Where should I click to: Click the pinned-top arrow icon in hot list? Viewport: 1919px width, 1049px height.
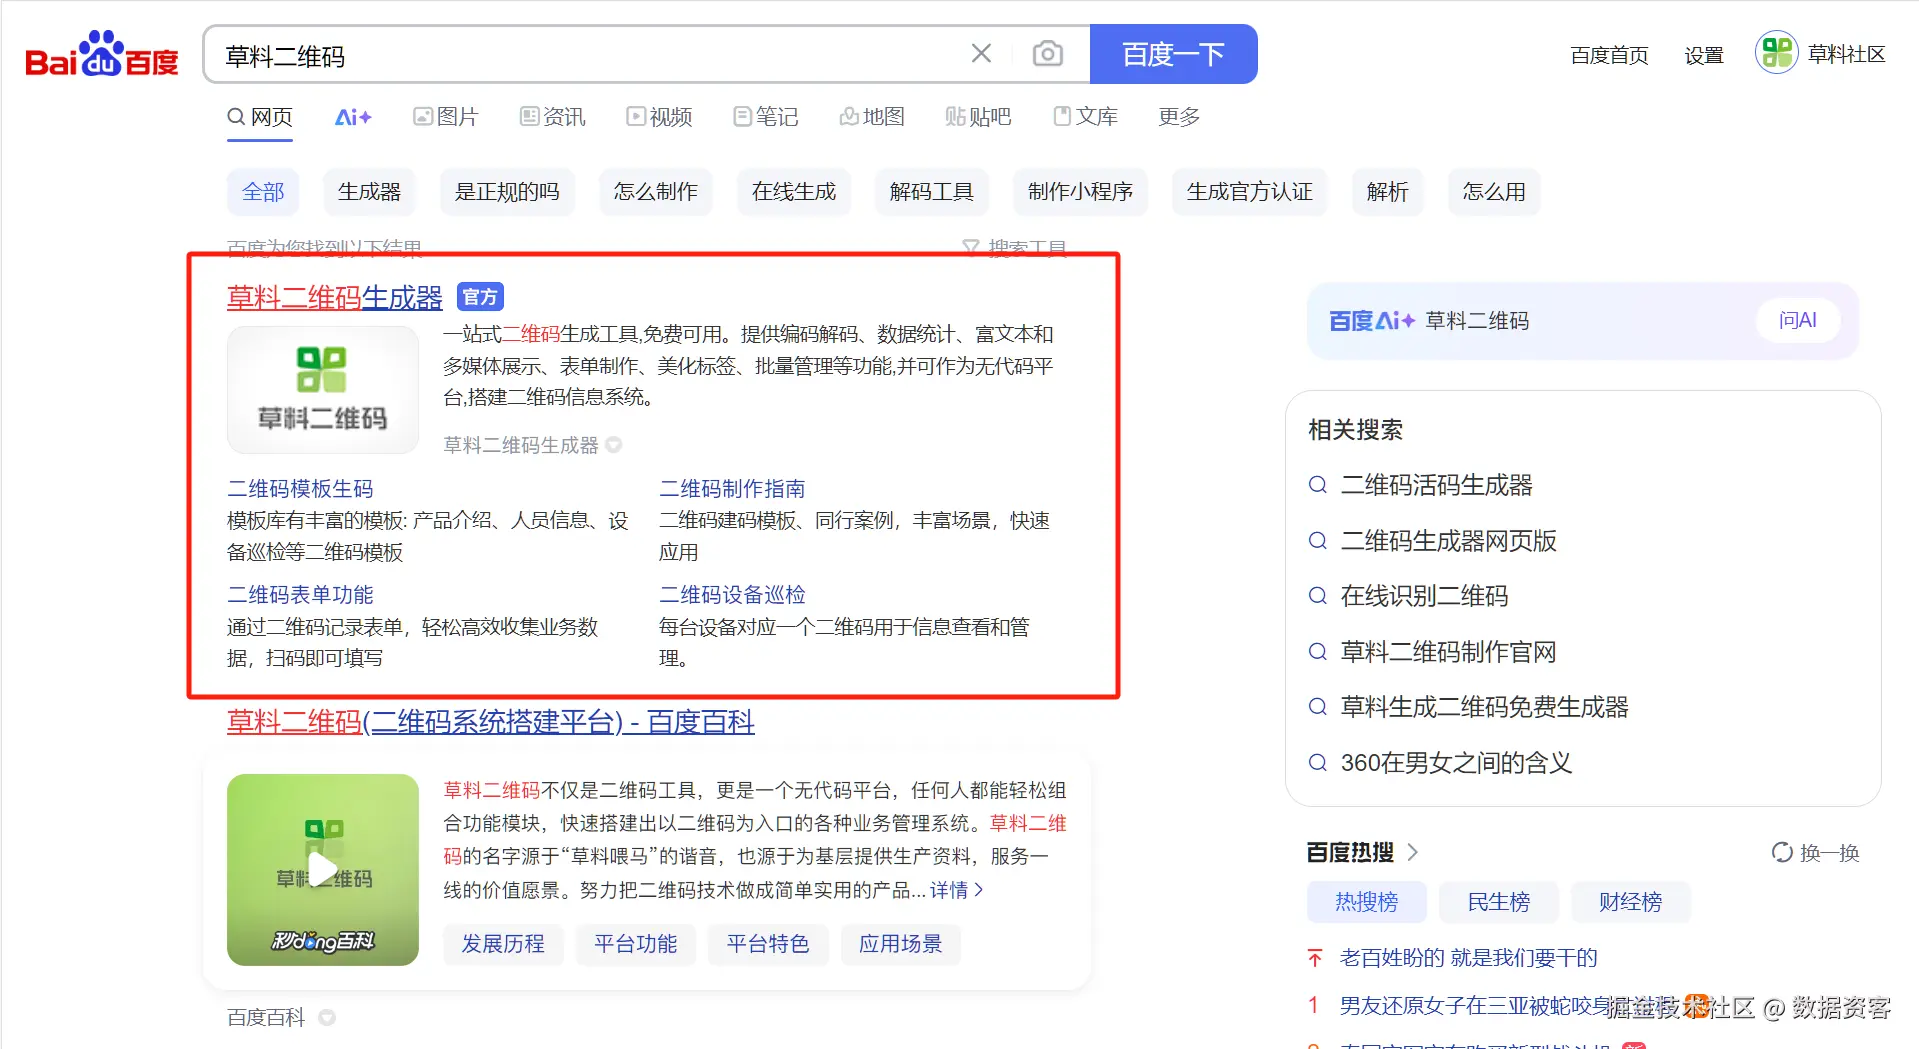coord(1315,958)
